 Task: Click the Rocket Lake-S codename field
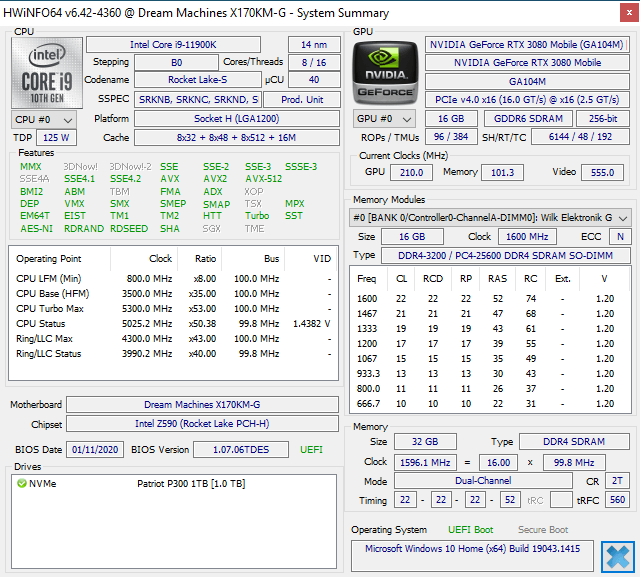198,80
